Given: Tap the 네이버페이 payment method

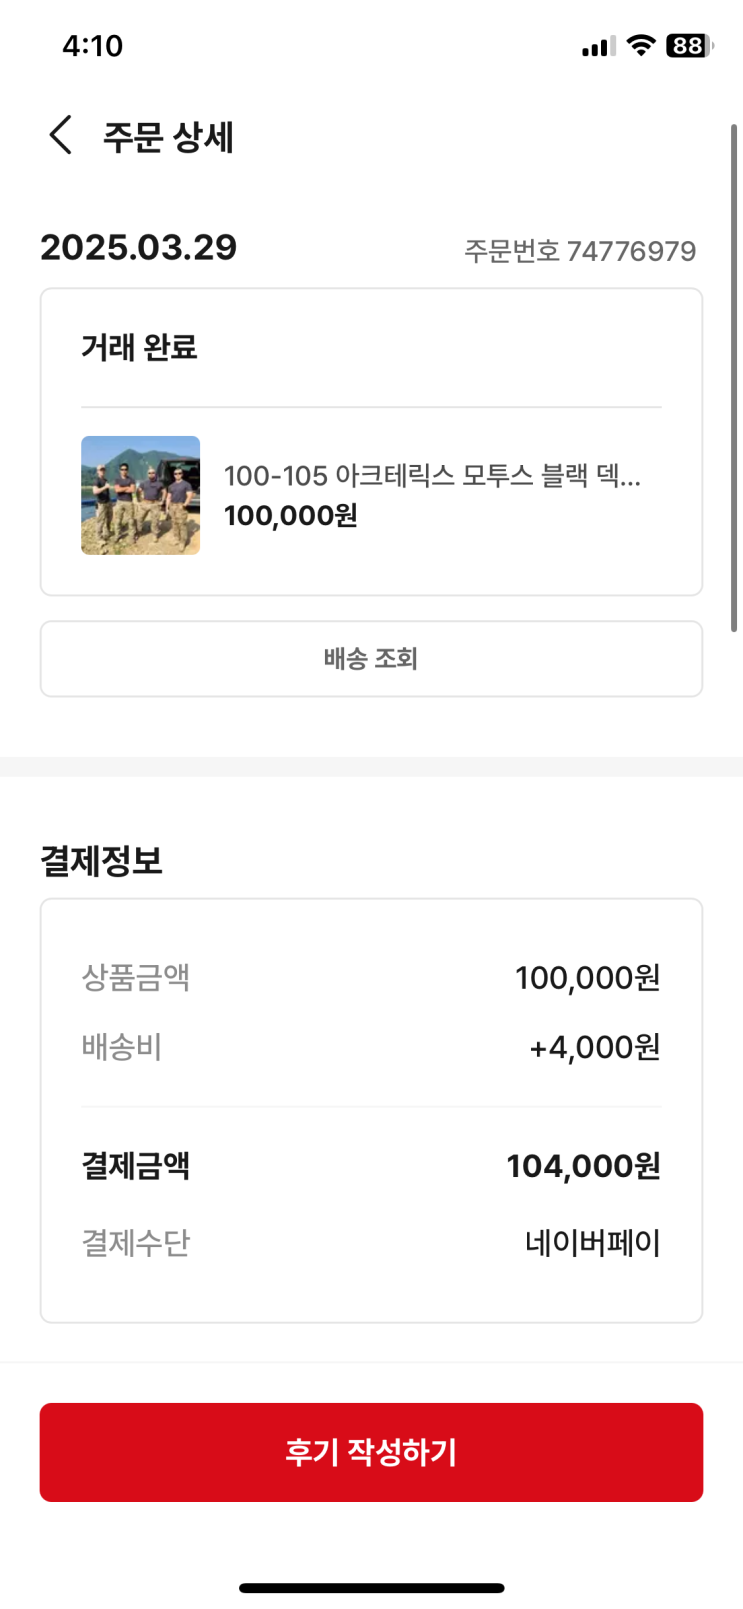Looking at the screenshot, I should pyautogui.click(x=592, y=1243).
